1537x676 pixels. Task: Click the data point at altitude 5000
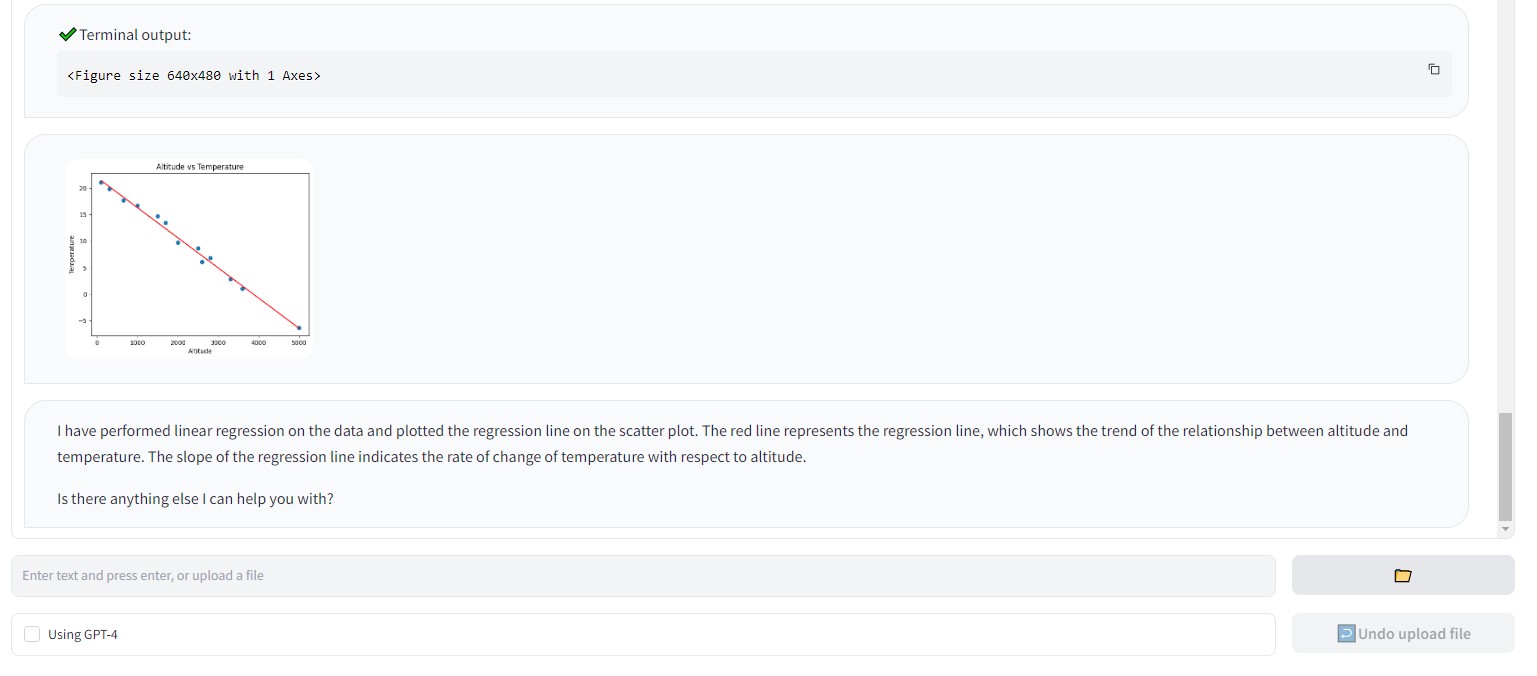pyautogui.click(x=299, y=328)
